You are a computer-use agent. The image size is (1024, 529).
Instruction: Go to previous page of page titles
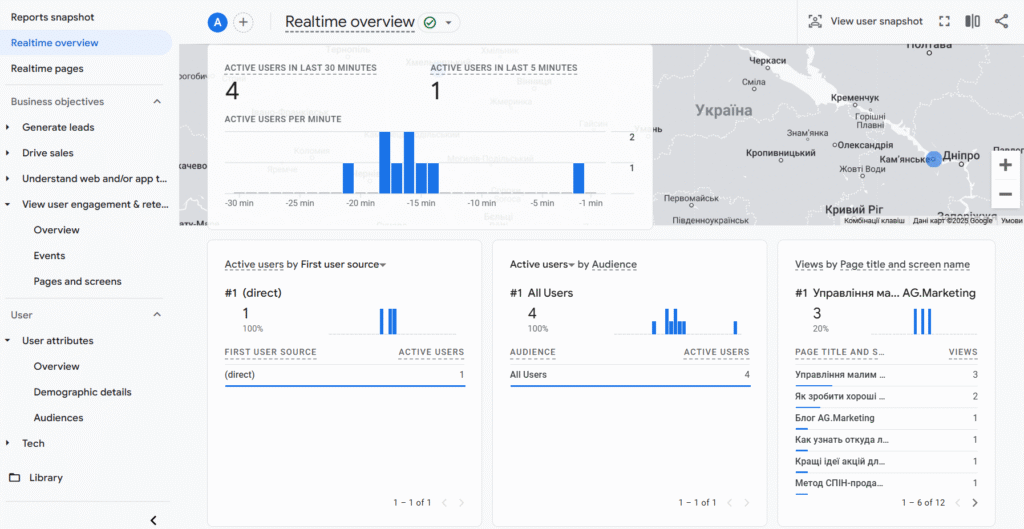pos(957,503)
